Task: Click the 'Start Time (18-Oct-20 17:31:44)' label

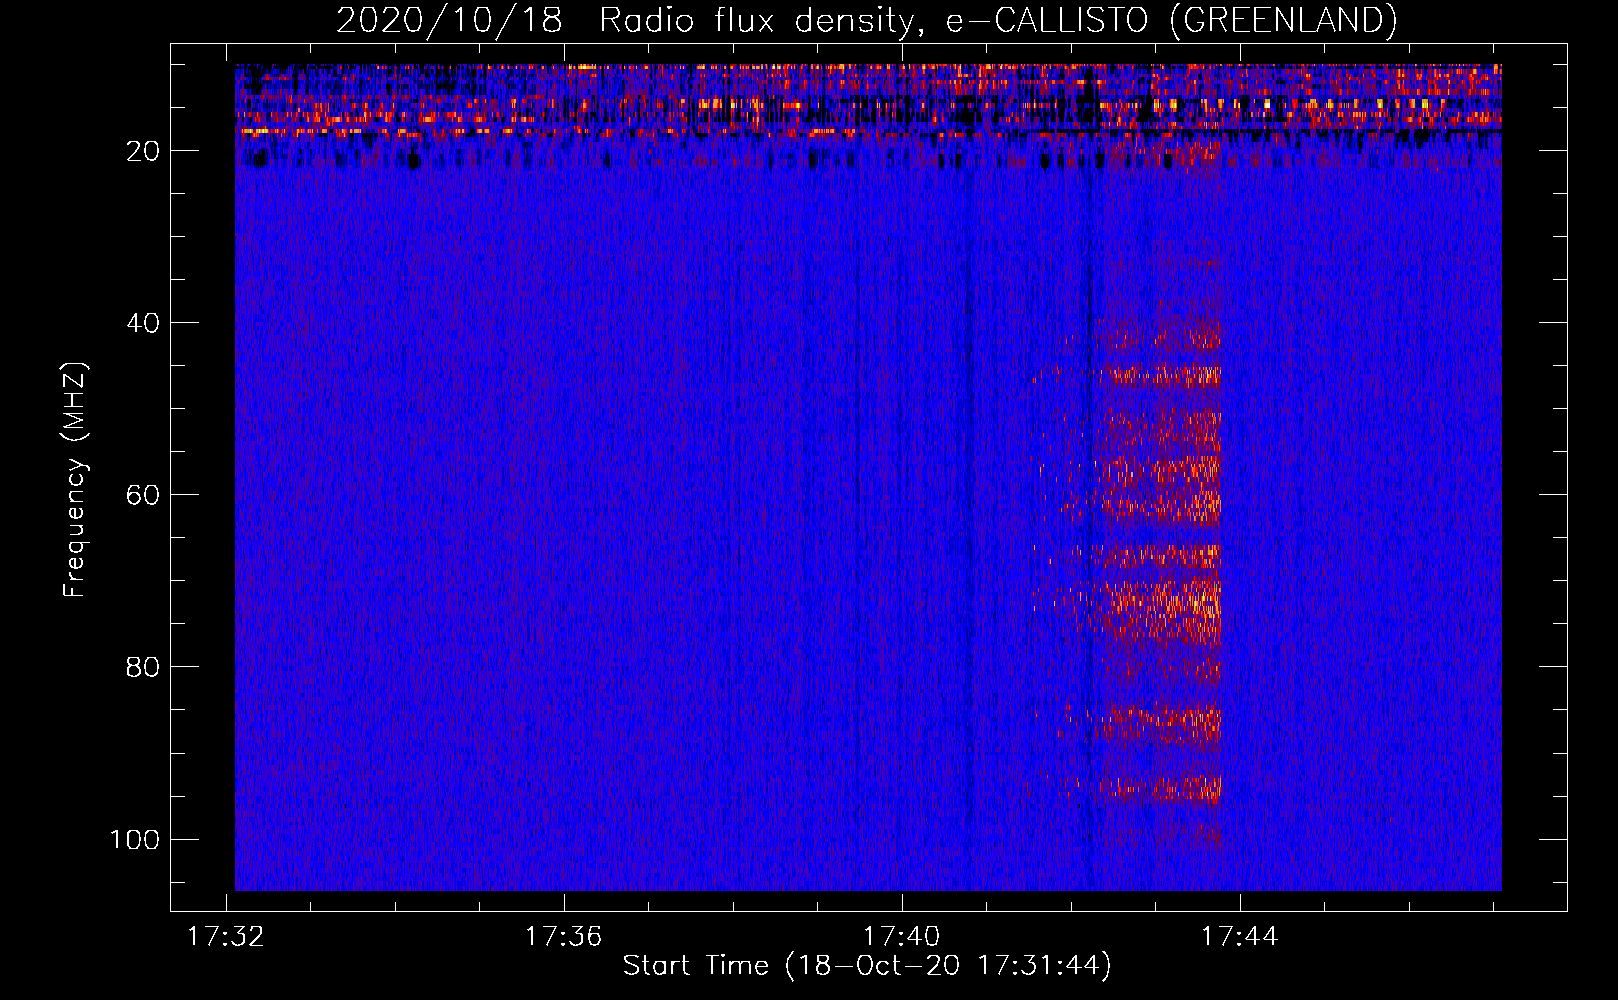Action: pyautogui.click(x=867, y=966)
